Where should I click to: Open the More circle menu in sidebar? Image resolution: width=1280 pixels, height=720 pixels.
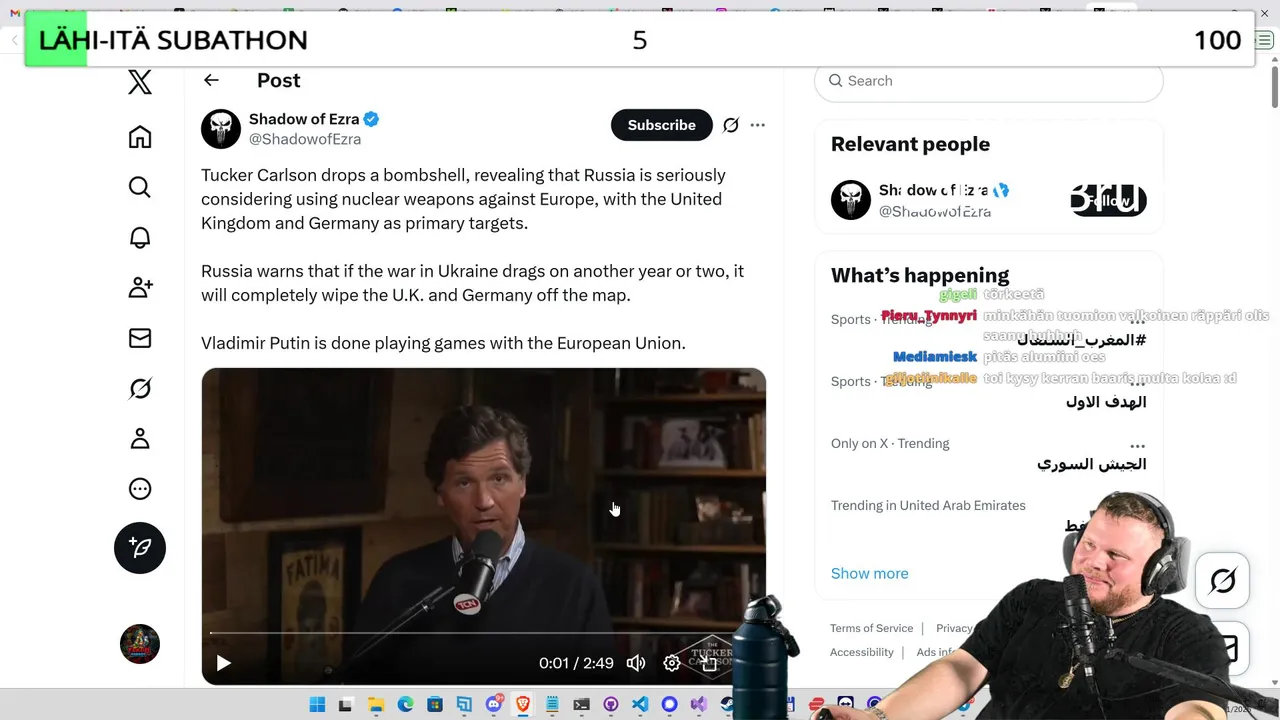[140, 489]
